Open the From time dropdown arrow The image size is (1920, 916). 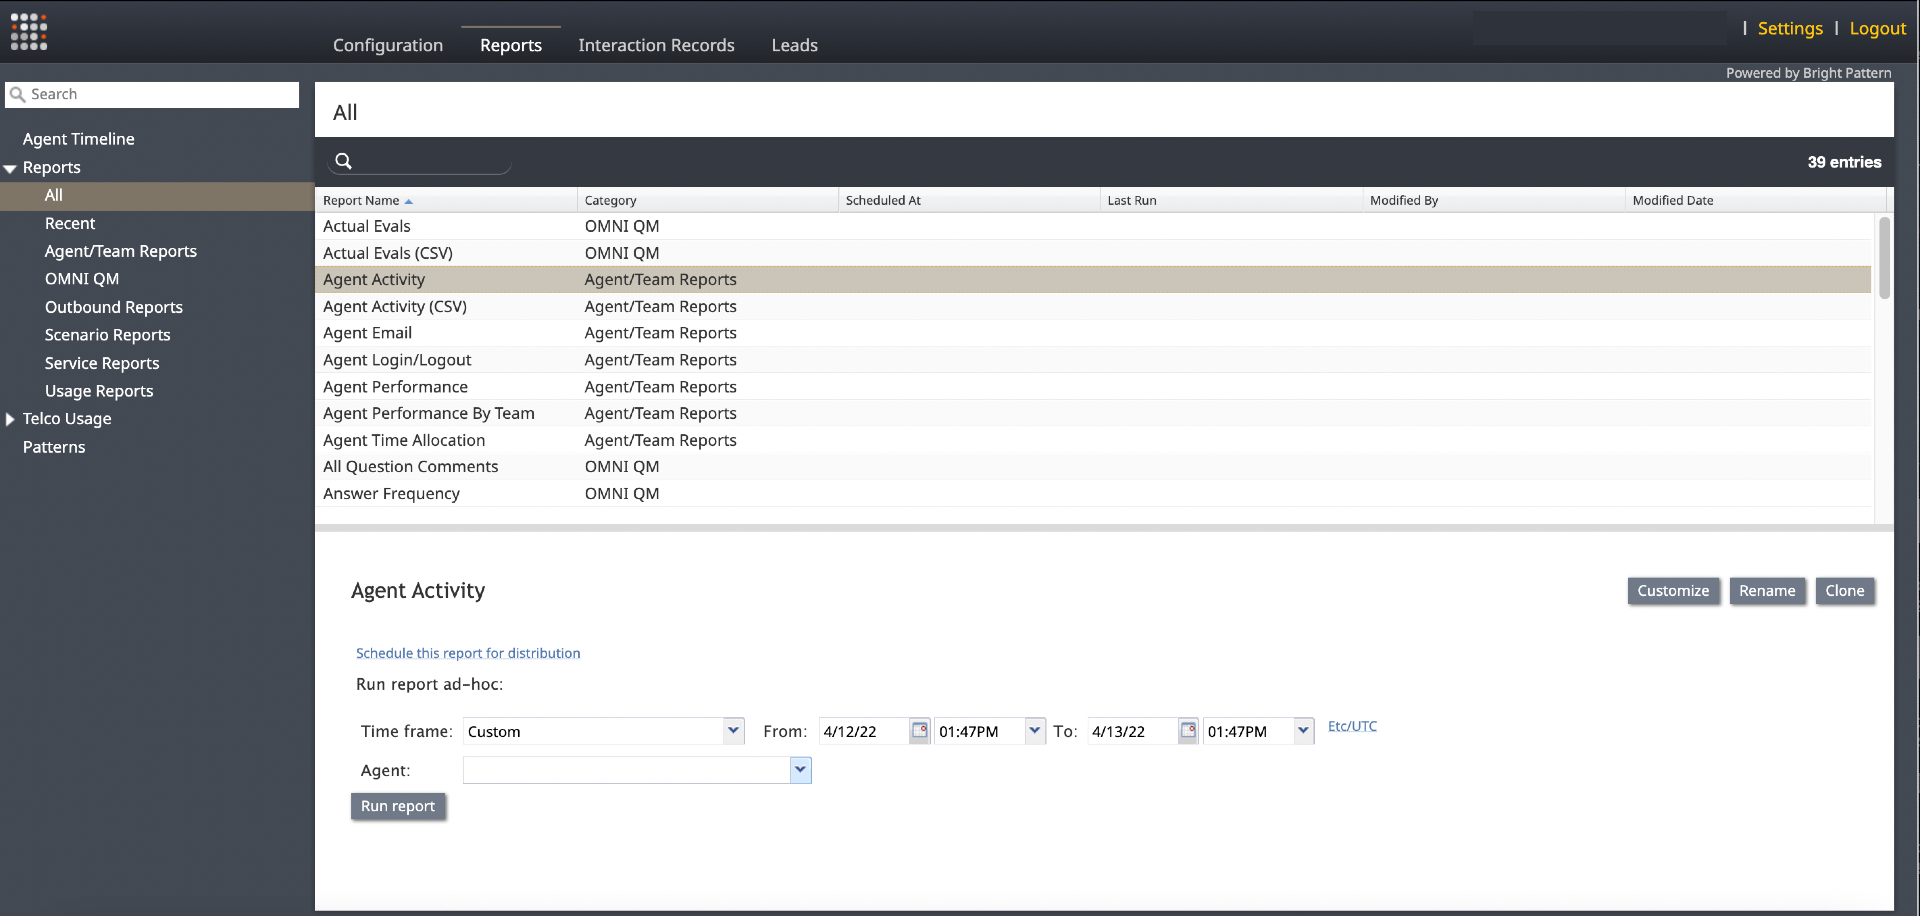(x=1035, y=731)
